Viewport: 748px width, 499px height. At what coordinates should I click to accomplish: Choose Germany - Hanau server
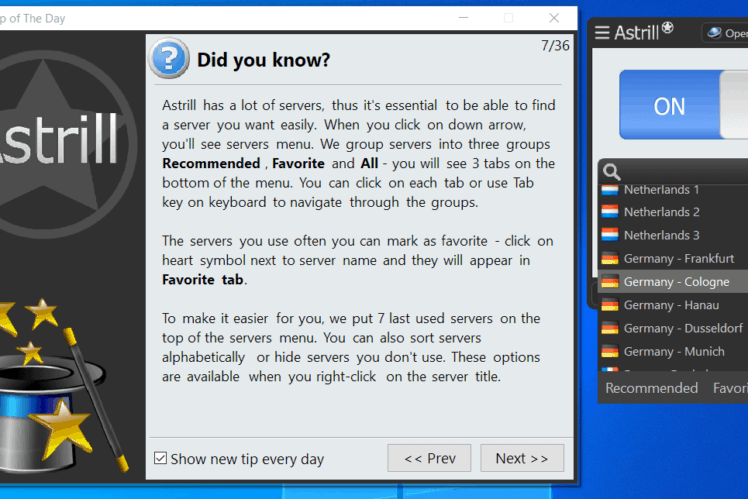(x=673, y=305)
